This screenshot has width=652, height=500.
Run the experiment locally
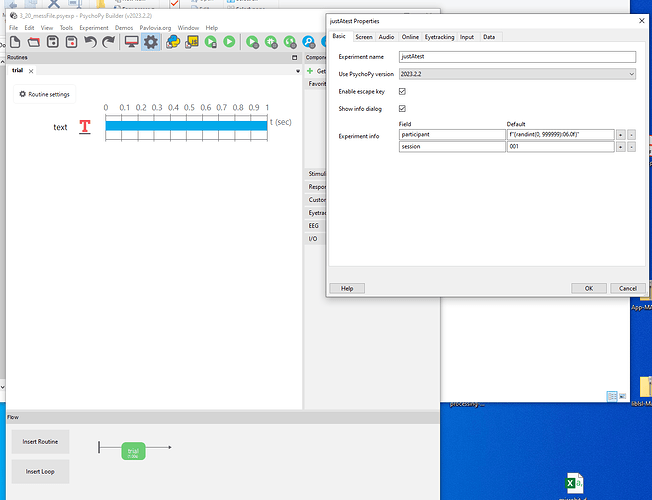click(x=229, y=42)
